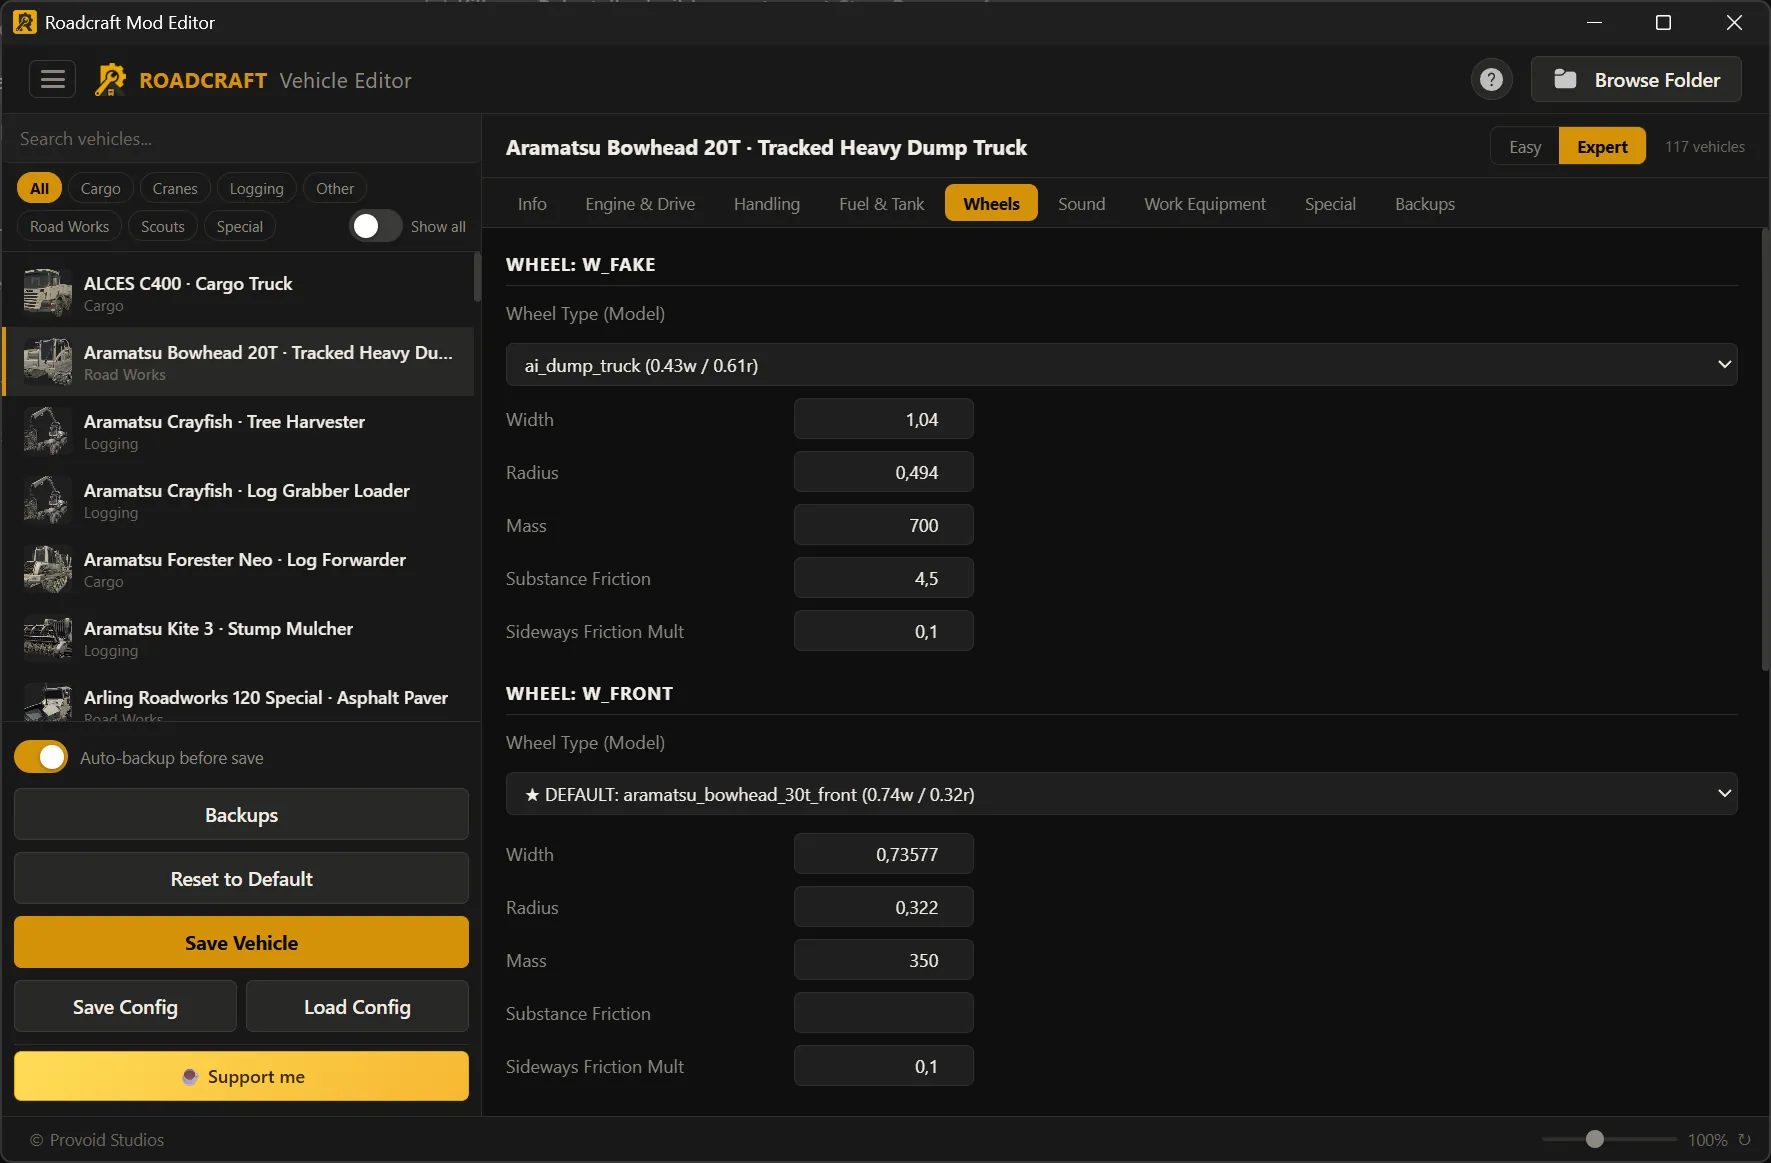Select Aramatsu Bowhead 20T in vehicle list
The image size is (1771, 1163).
[x=239, y=362]
